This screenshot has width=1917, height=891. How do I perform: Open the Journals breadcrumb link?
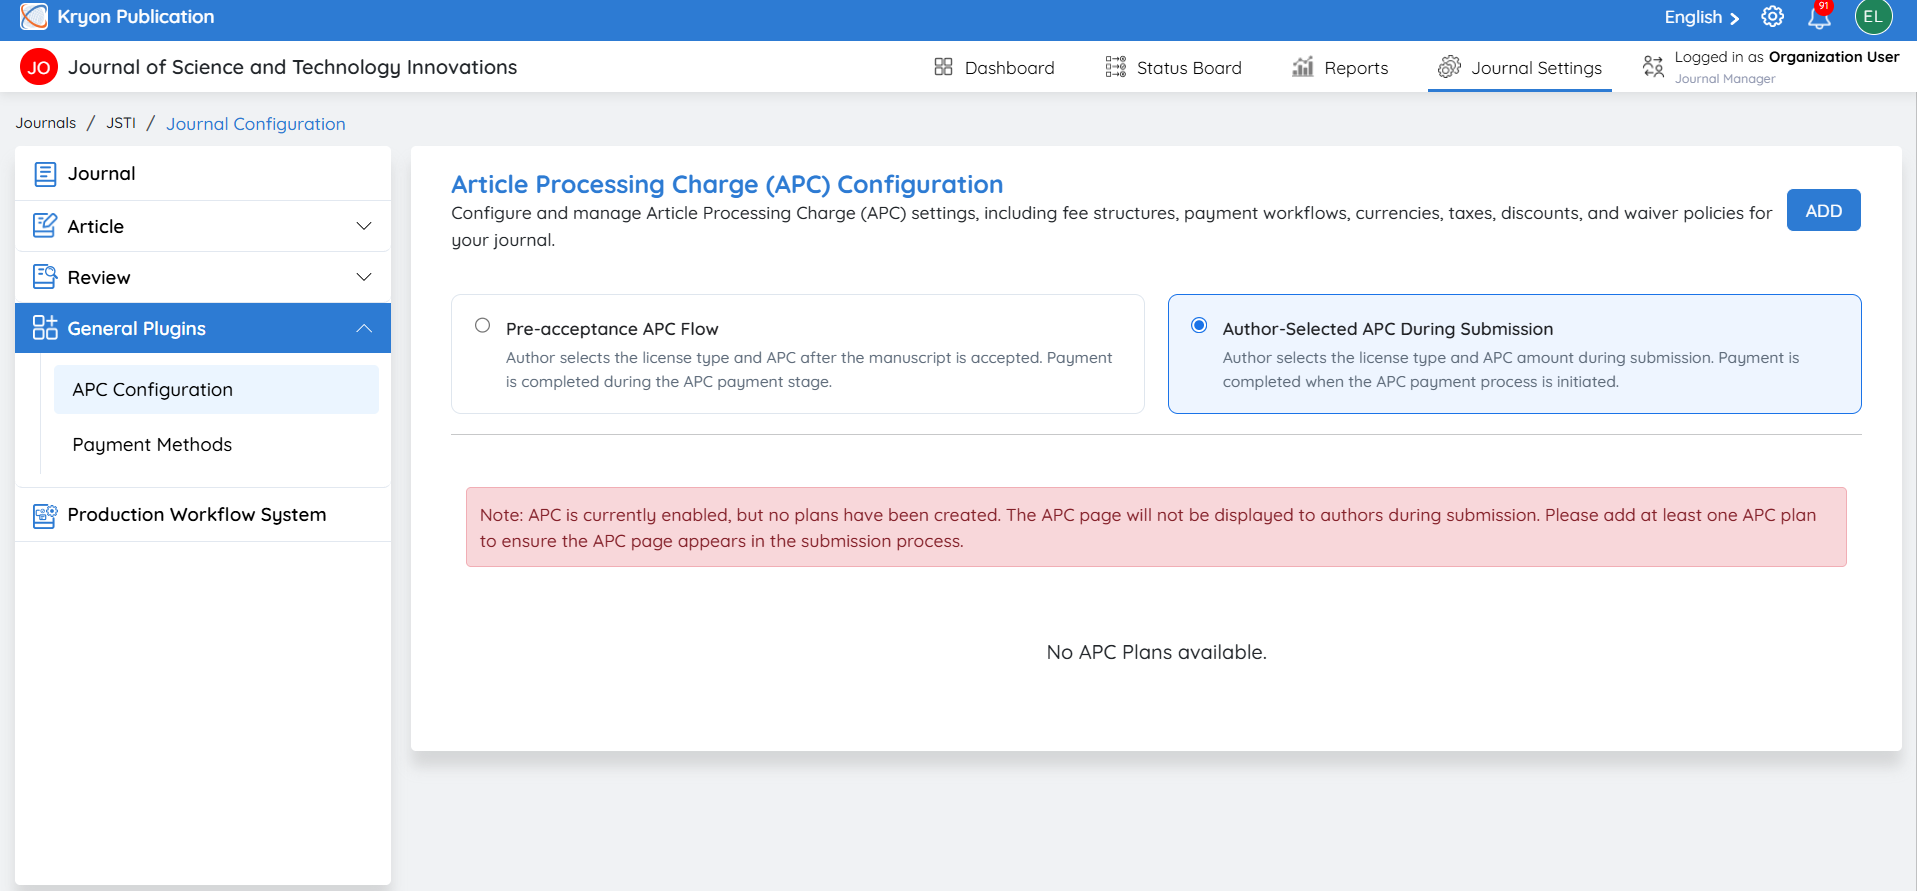pos(46,123)
